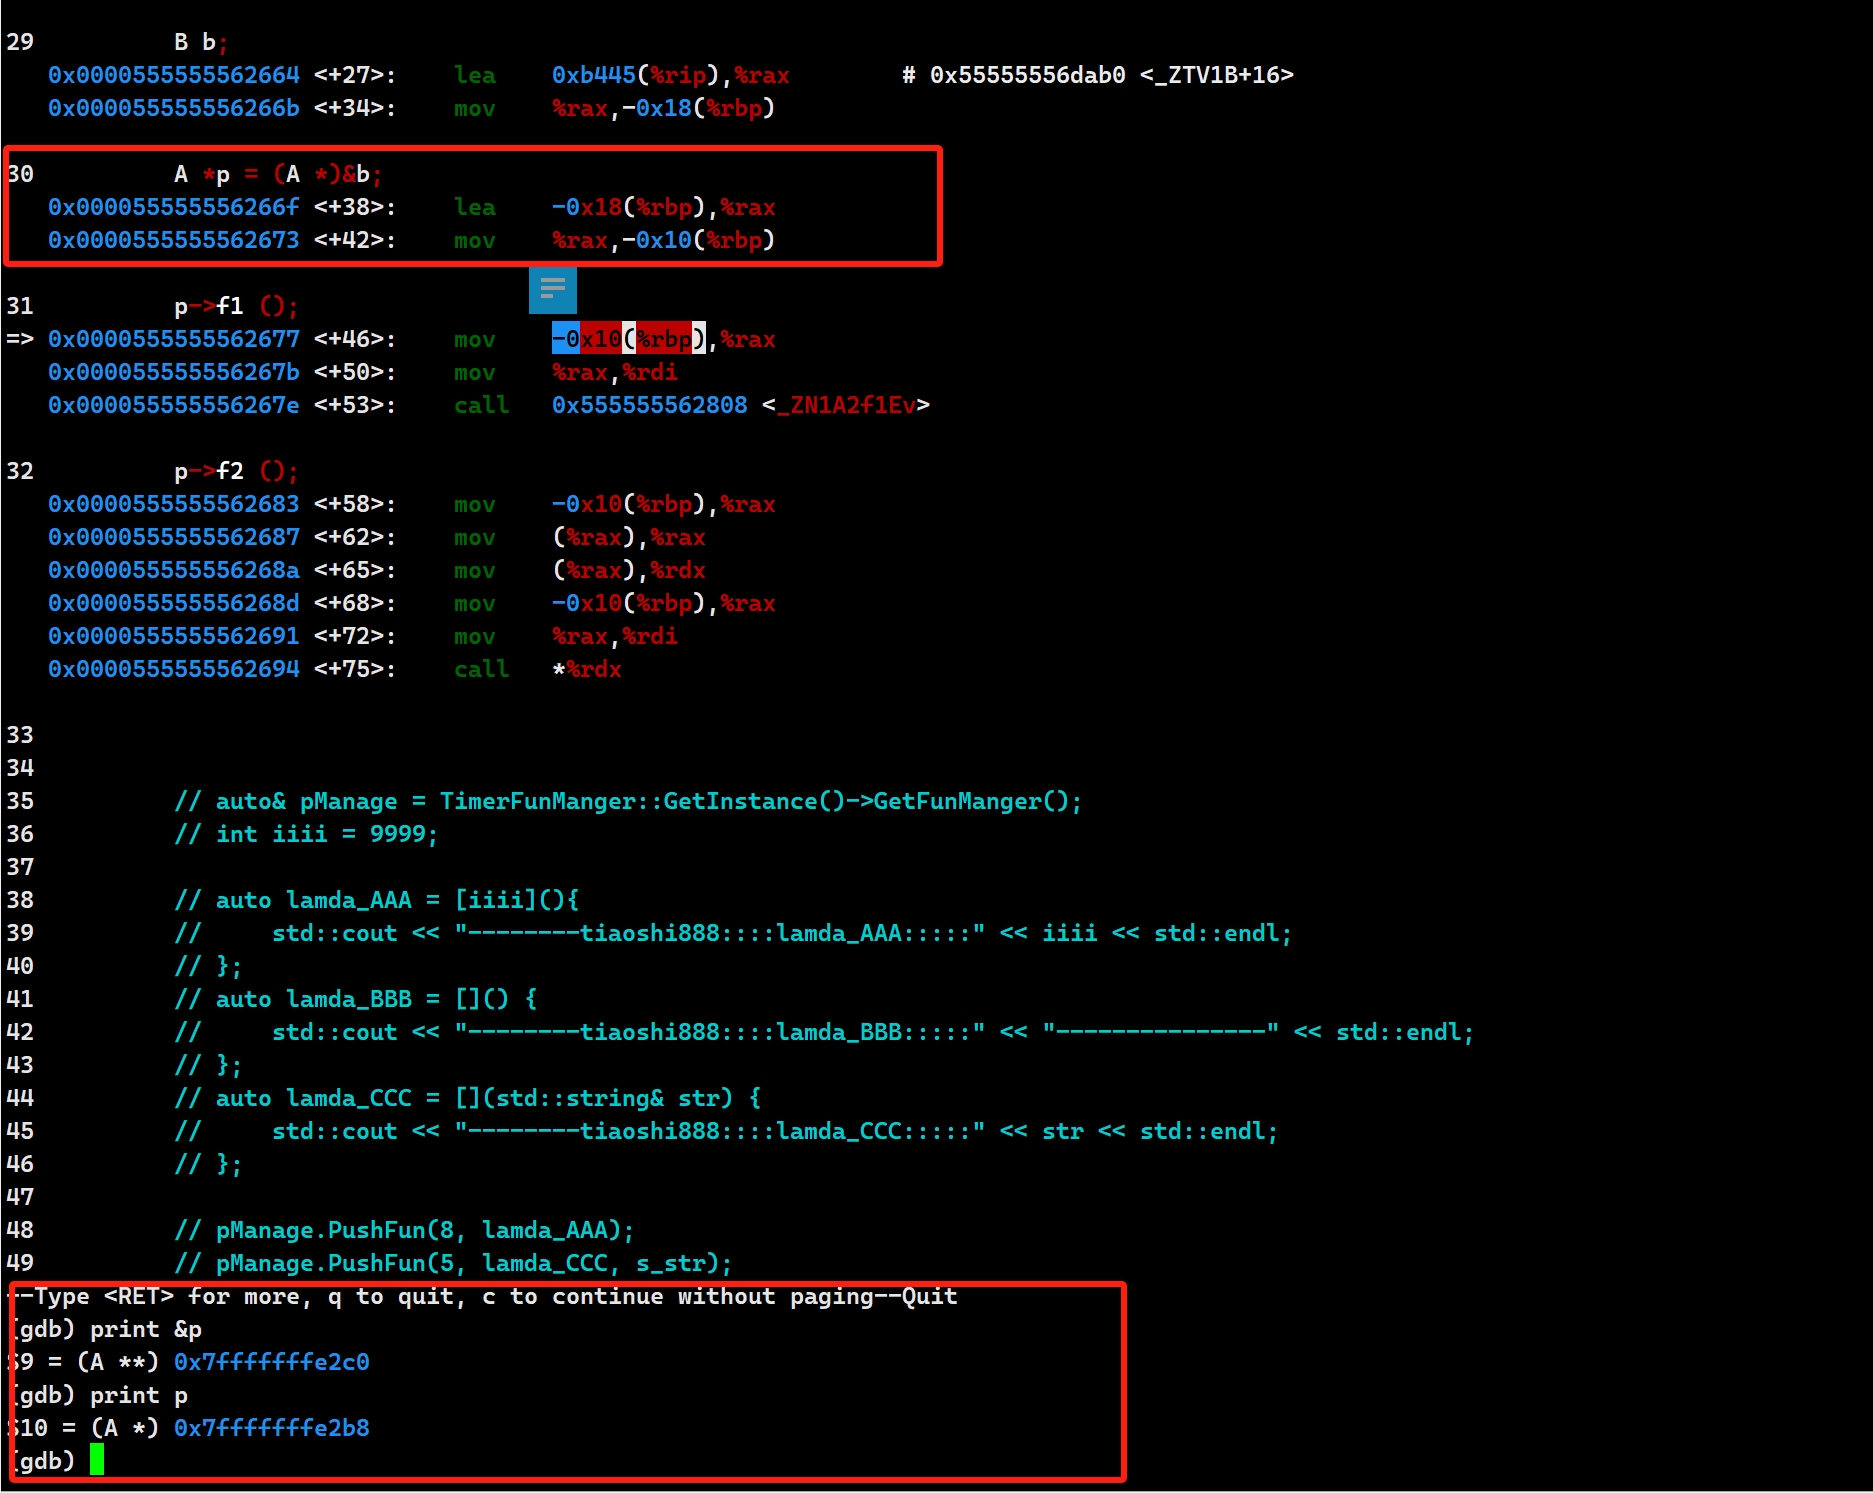Image resolution: width=1873 pixels, height=1493 pixels.
Task: Click the _ZN1A2f1Ev symbol name
Action: [x=846, y=405]
